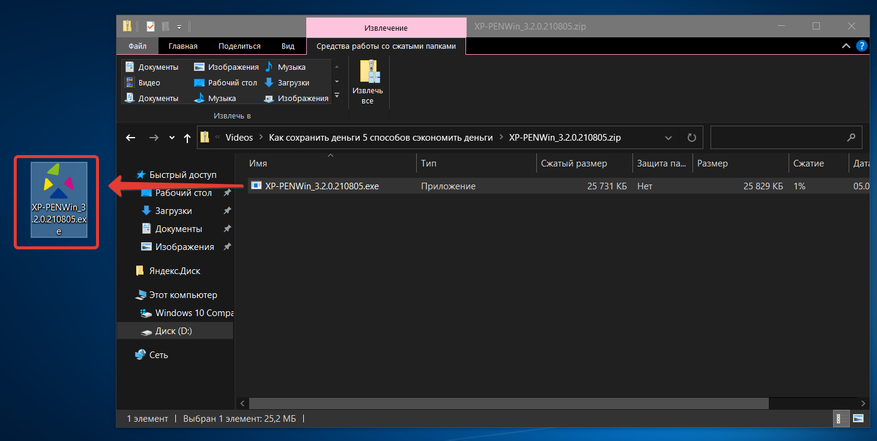Click Как сохранить деньги breadcrumb folder
Image resolution: width=877 pixels, height=441 pixels.
tap(381, 137)
